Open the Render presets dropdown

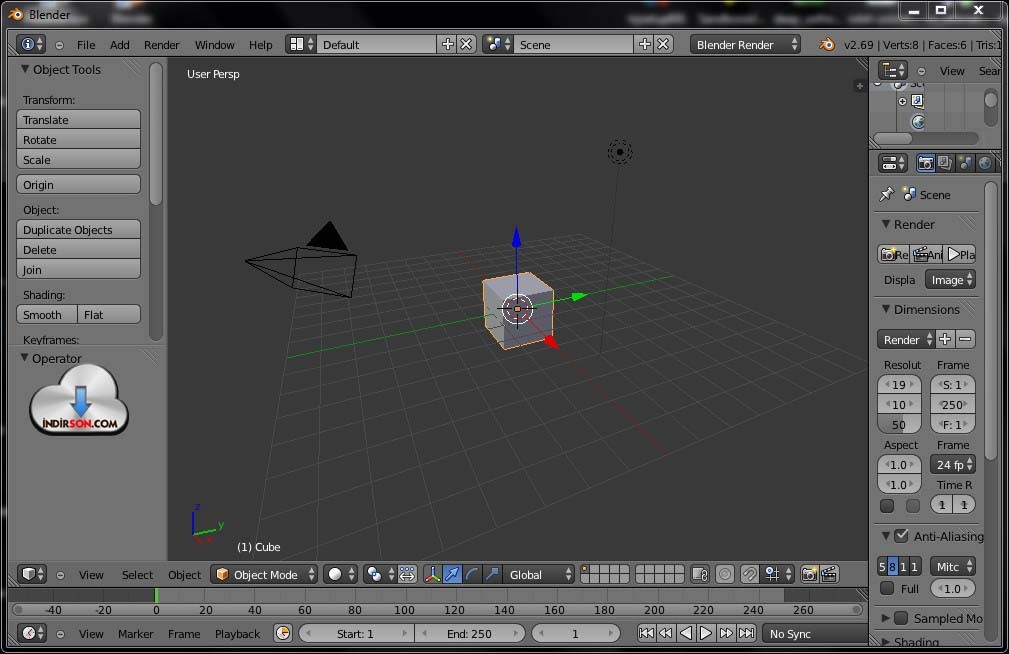906,339
